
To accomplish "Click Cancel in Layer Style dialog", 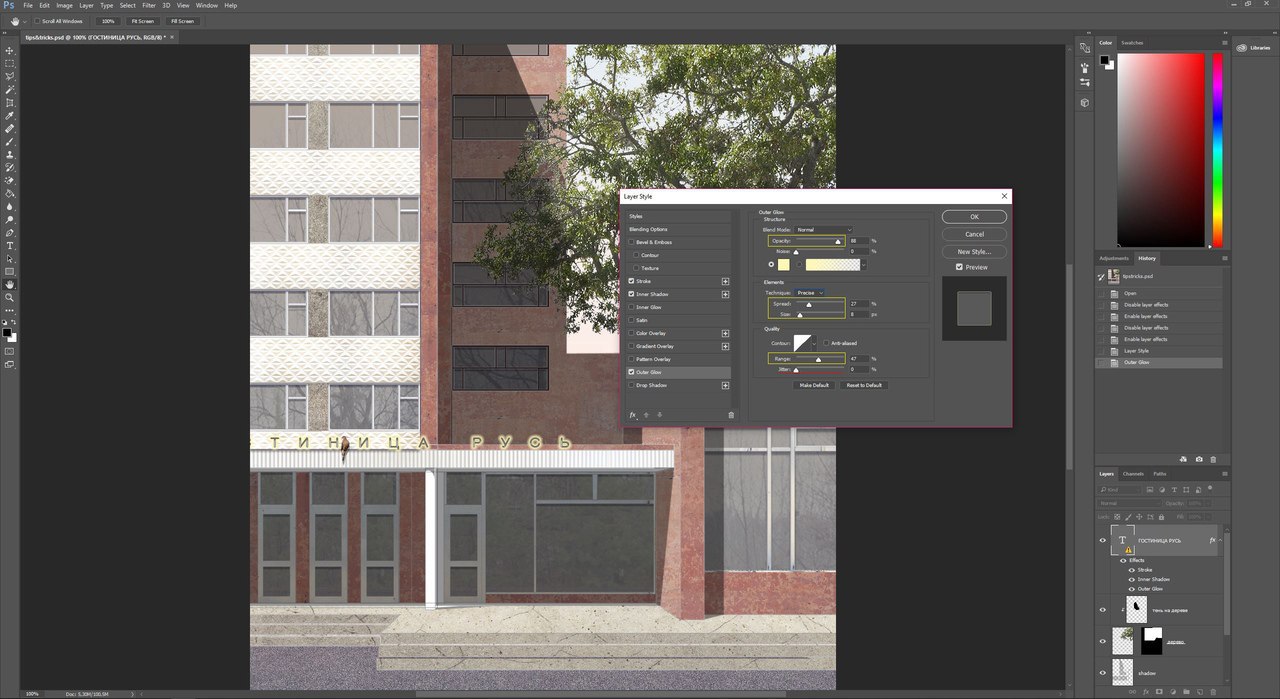I will coord(974,234).
